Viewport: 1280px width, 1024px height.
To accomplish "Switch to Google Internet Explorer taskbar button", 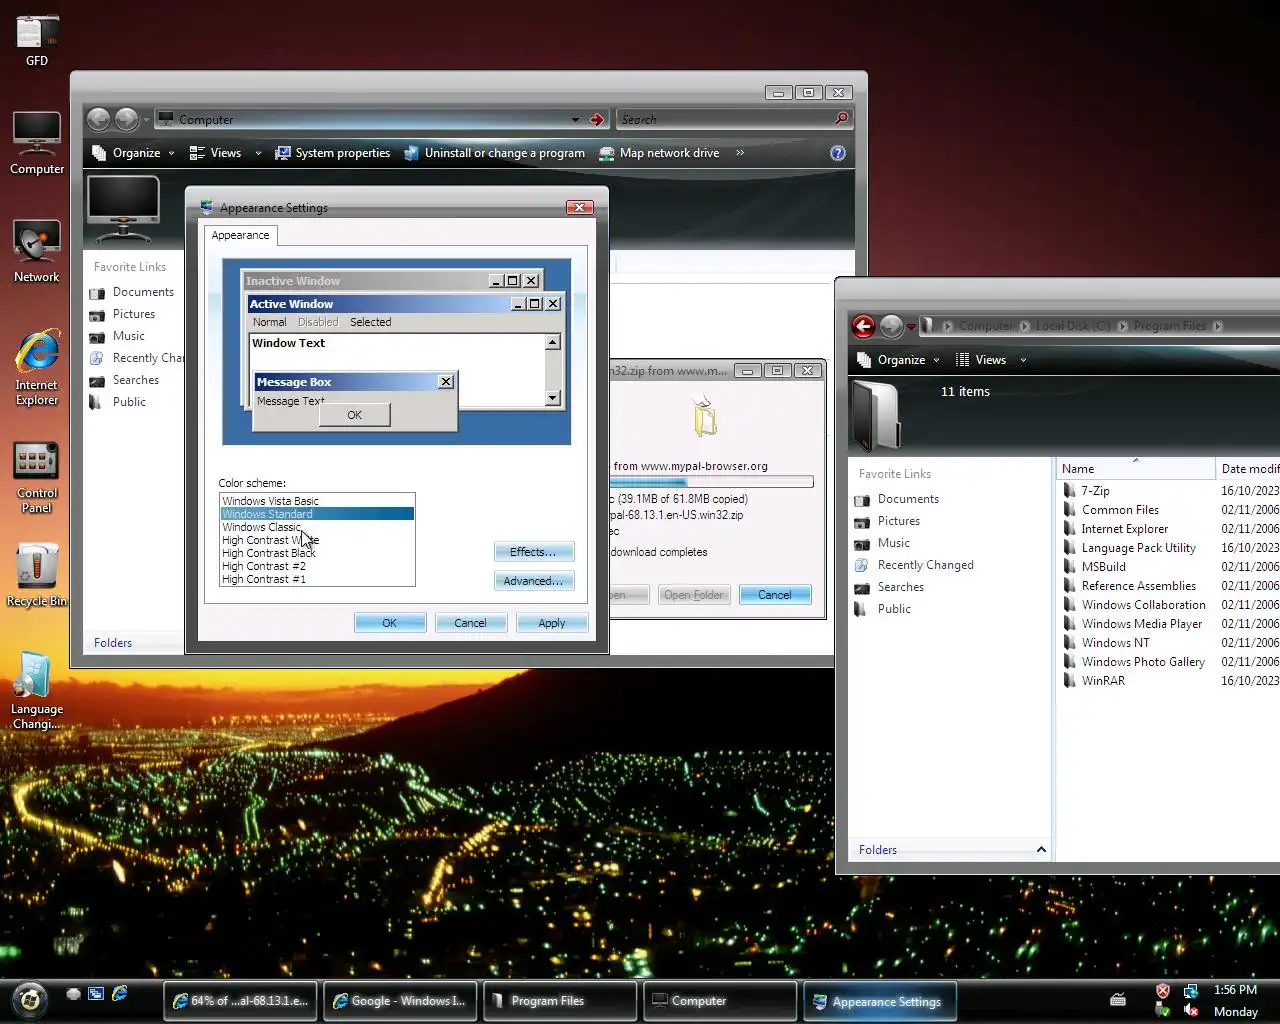I will (x=400, y=1001).
